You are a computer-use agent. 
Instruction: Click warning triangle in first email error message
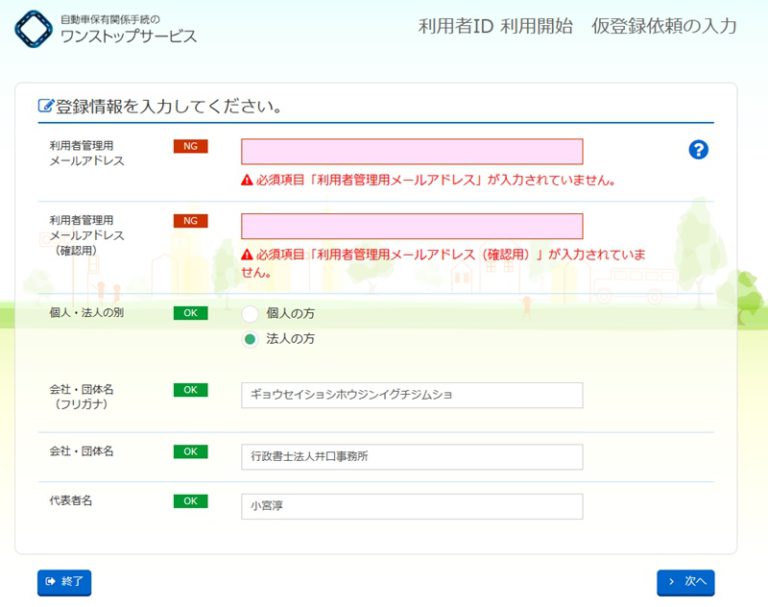point(247,180)
